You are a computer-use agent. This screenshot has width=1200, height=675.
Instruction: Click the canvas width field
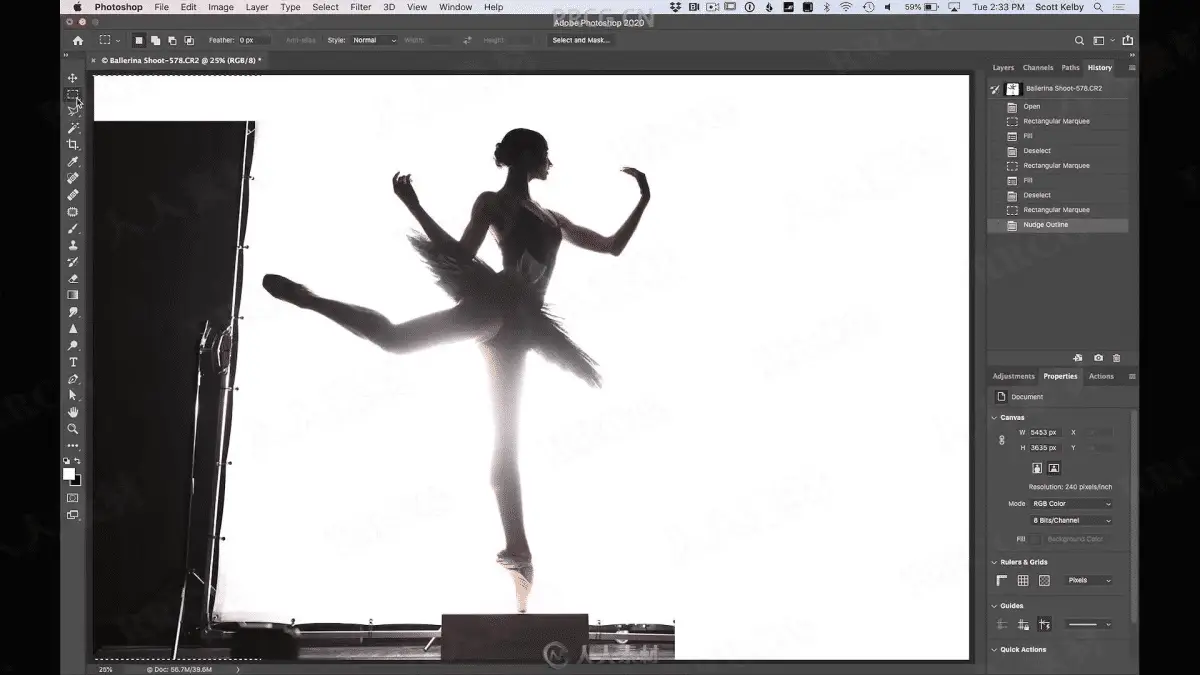(x=1044, y=433)
